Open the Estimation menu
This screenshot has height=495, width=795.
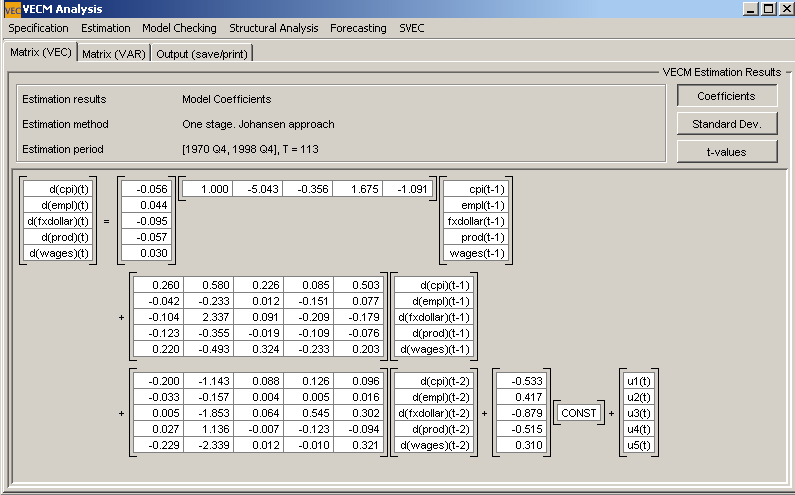coord(105,28)
